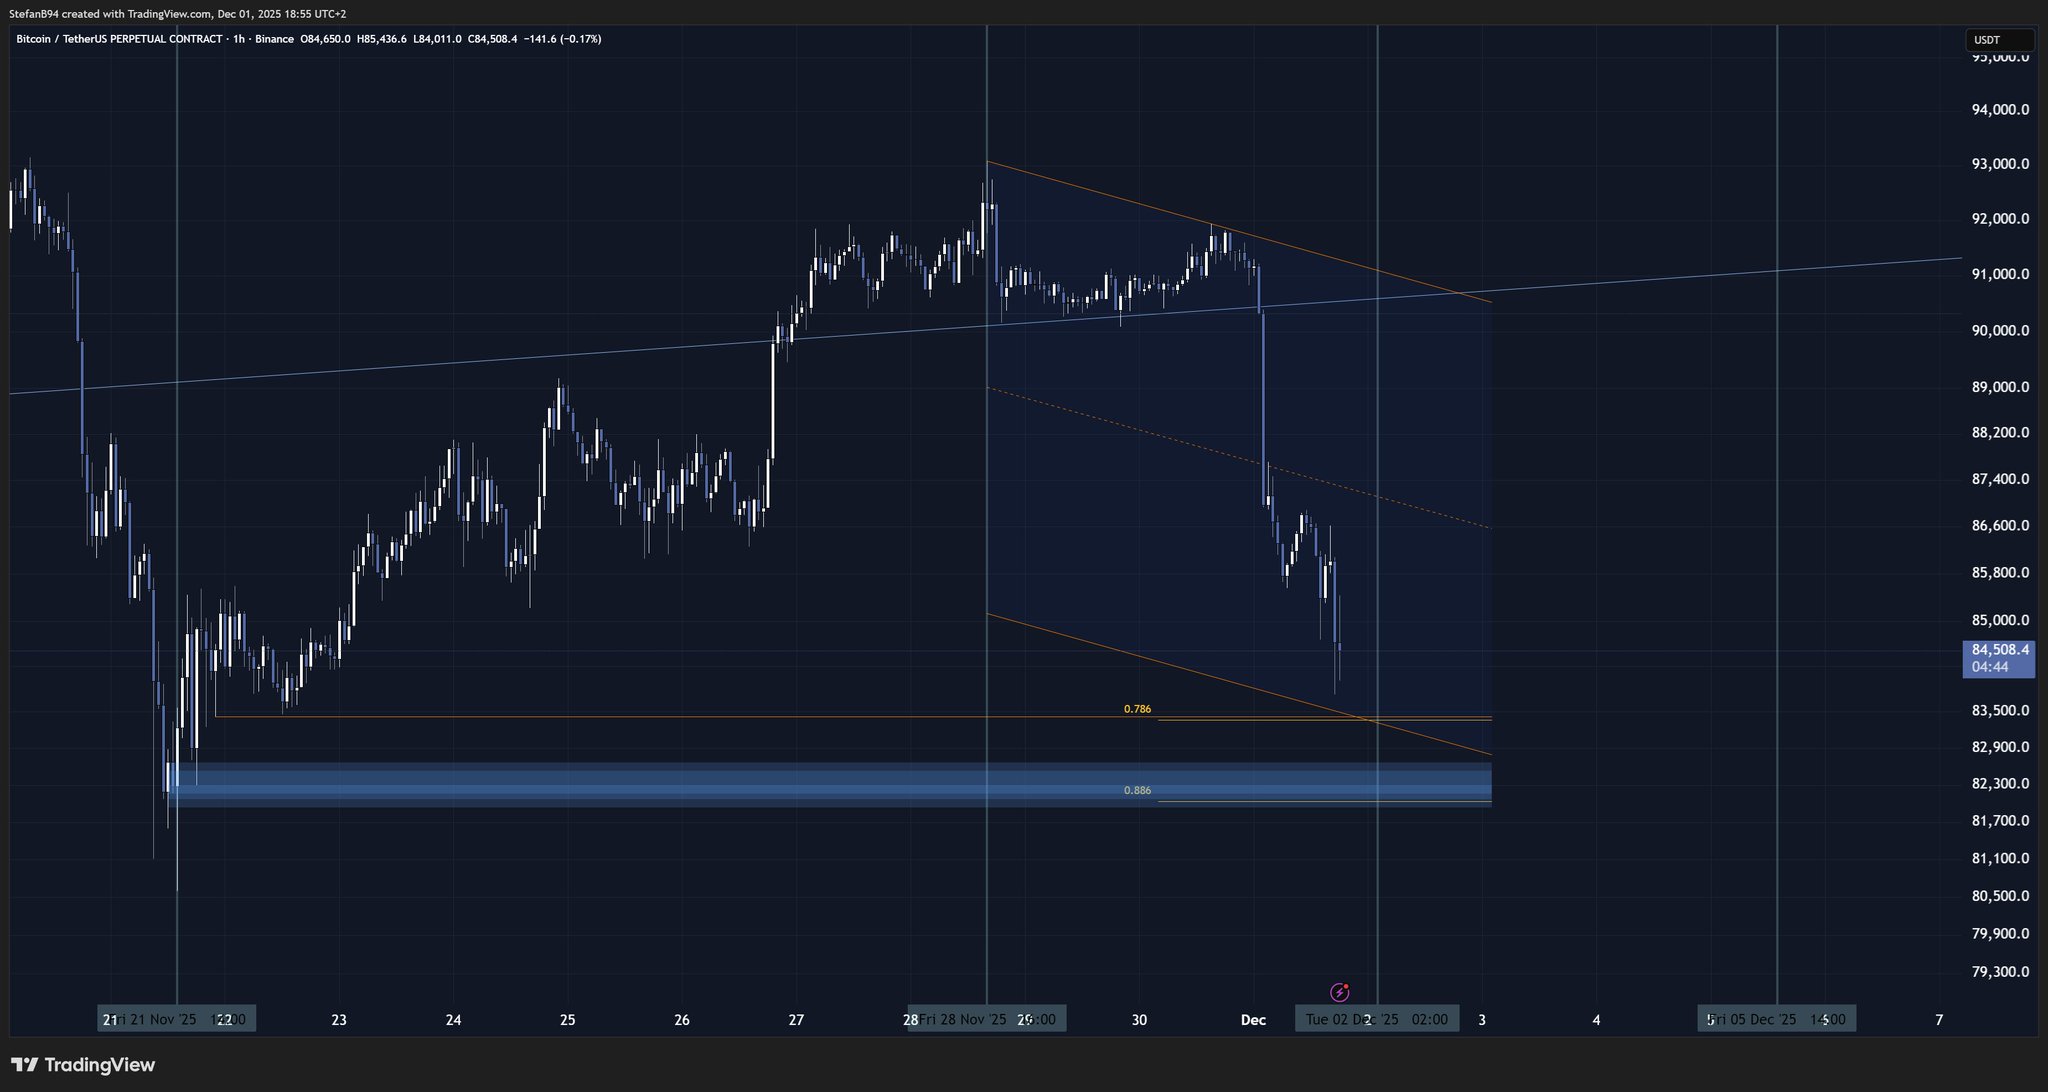
Task: Click the 04:44 countdown timer label
Action: click(1989, 667)
